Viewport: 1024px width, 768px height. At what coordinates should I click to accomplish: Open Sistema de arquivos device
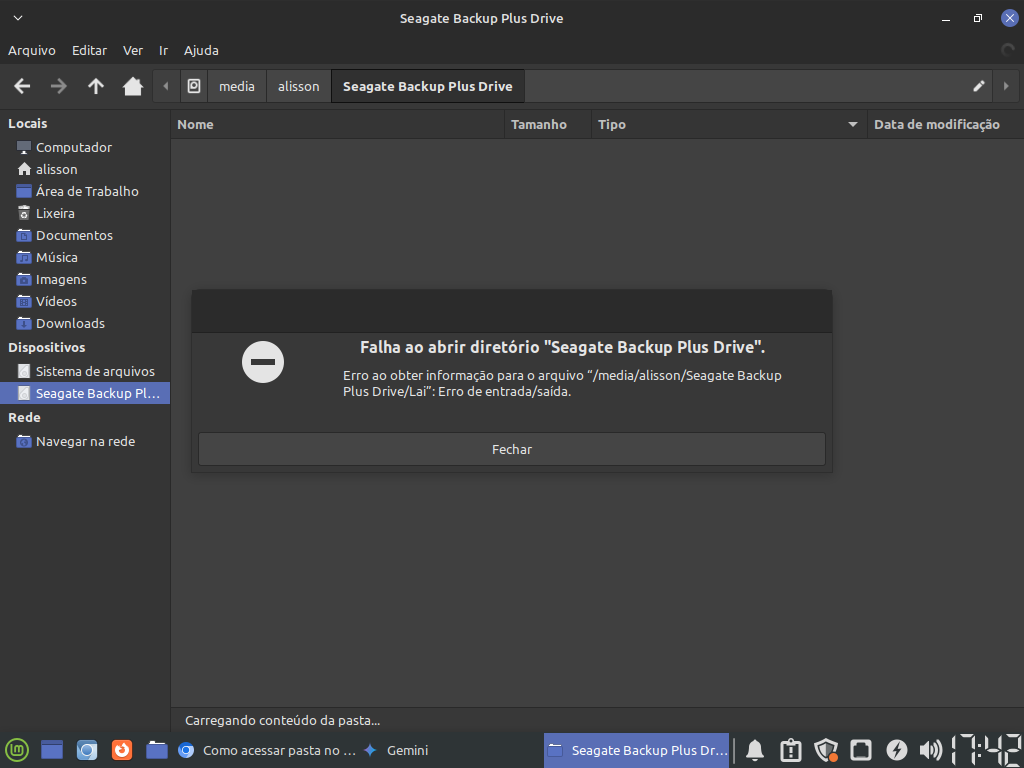(x=95, y=371)
